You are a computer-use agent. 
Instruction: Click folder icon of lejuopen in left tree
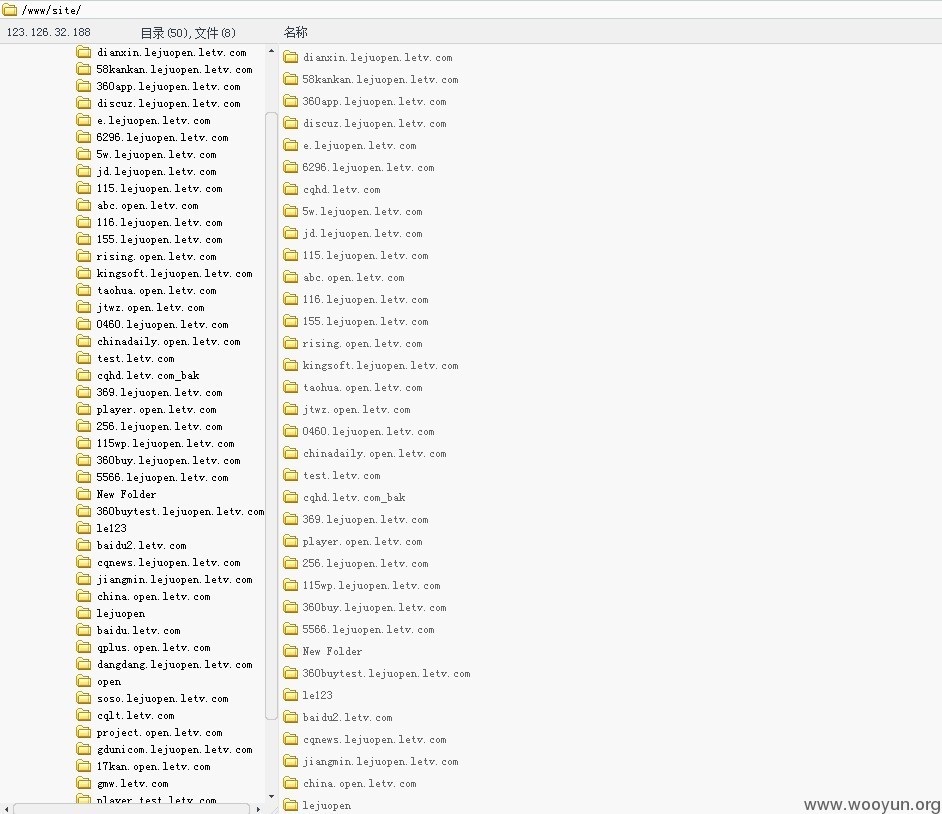(84, 613)
